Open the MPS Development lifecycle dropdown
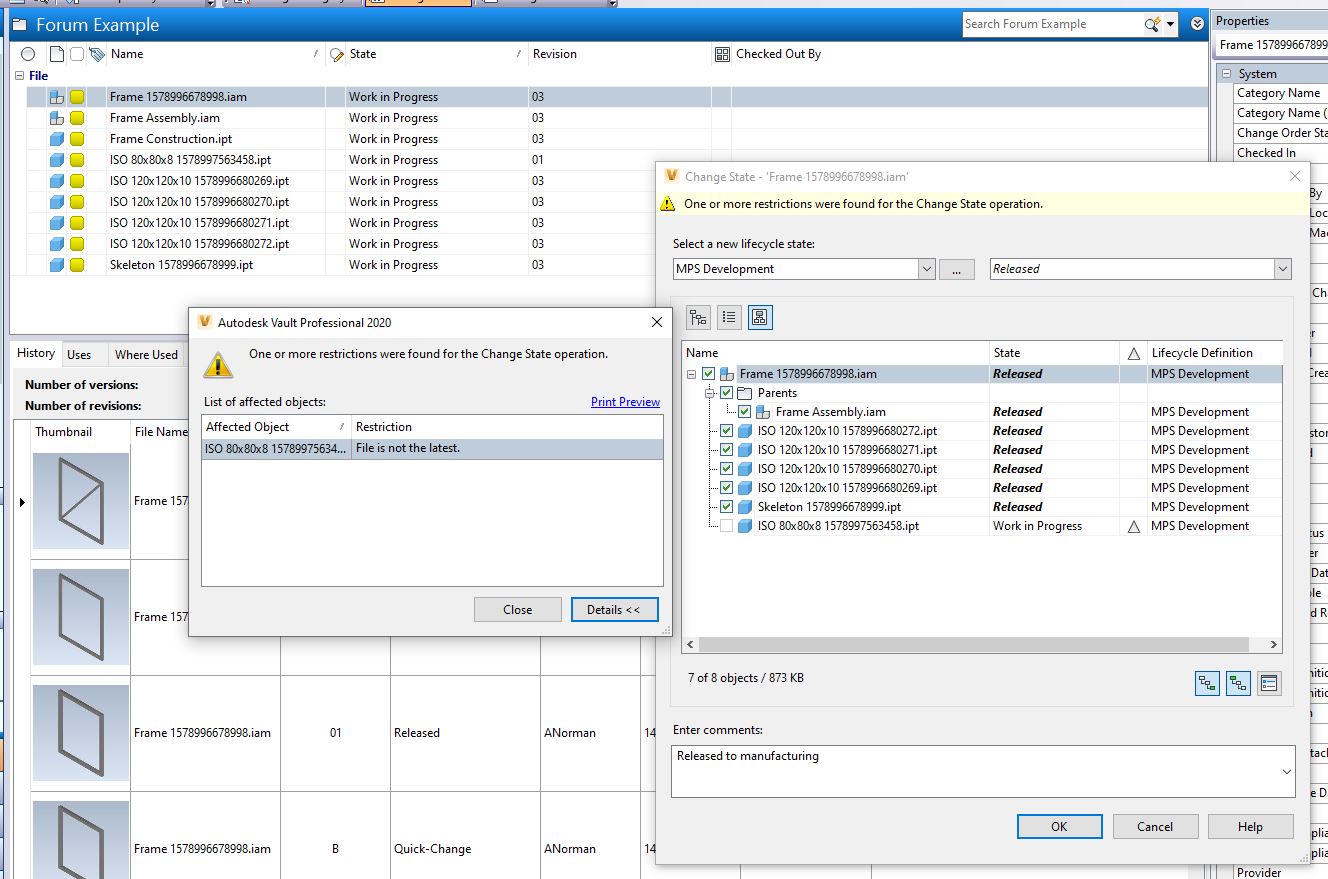Image resolution: width=1328 pixels, height=879 pixels. pos(925,268)
